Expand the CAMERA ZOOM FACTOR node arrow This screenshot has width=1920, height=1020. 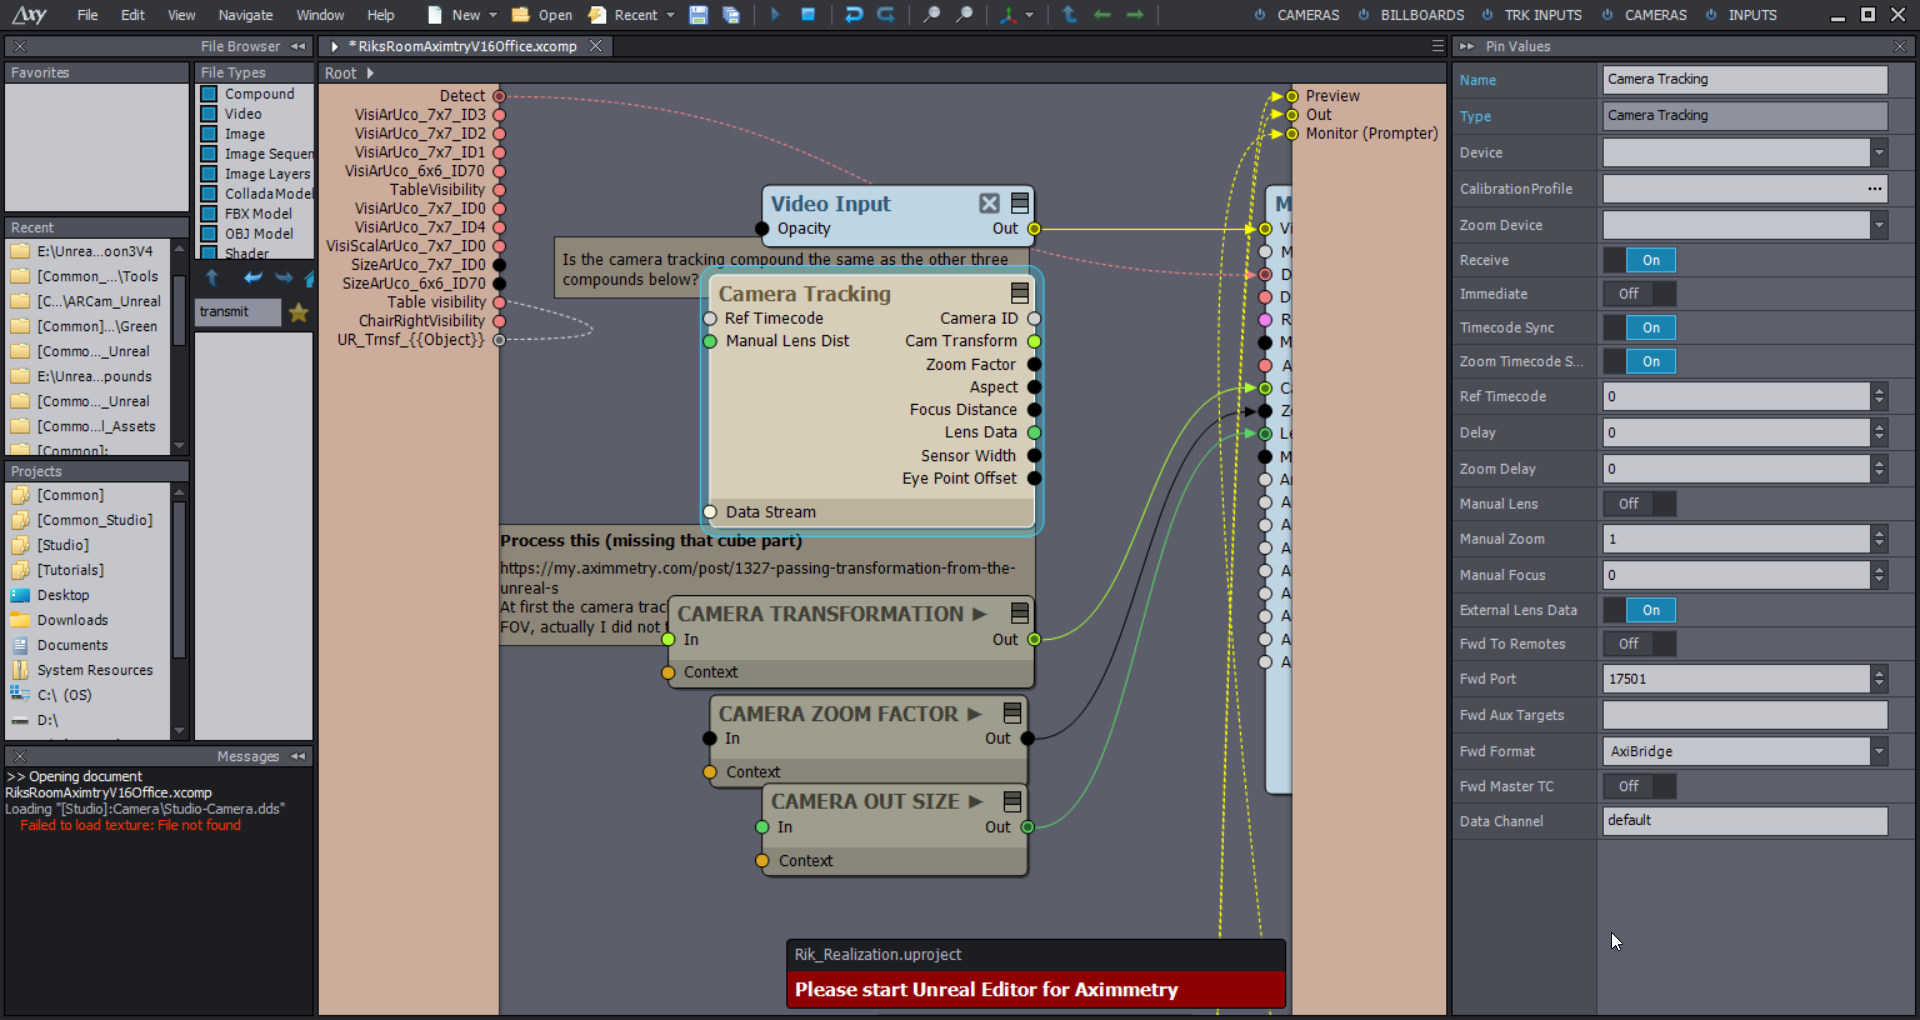974,714
